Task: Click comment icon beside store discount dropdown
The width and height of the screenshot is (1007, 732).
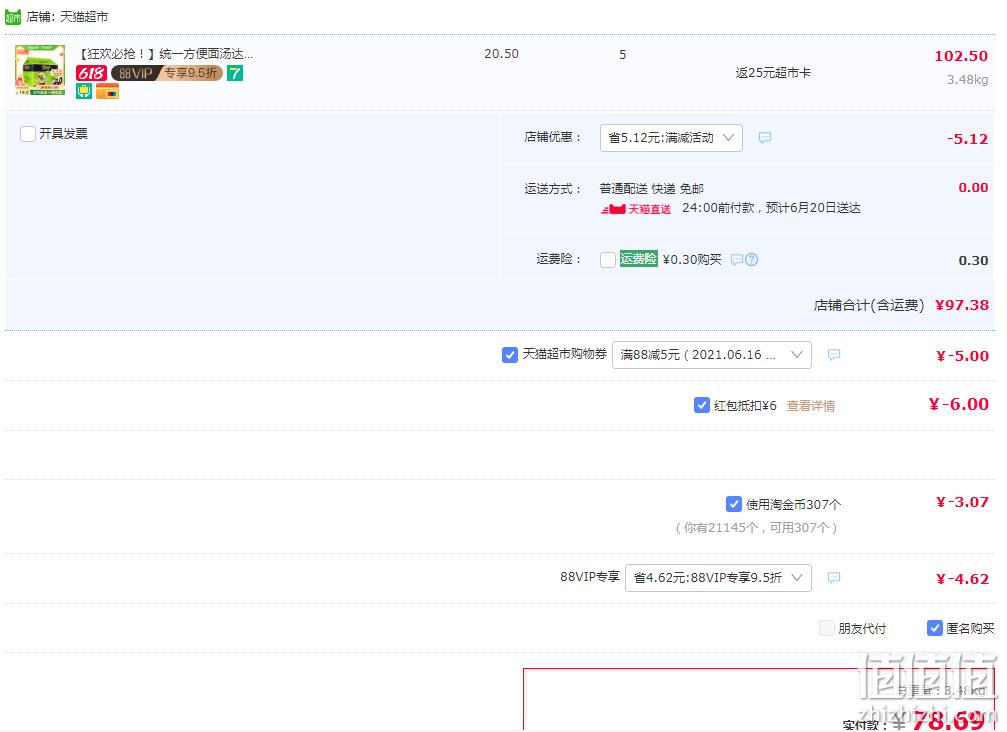Action: (764, 137)
